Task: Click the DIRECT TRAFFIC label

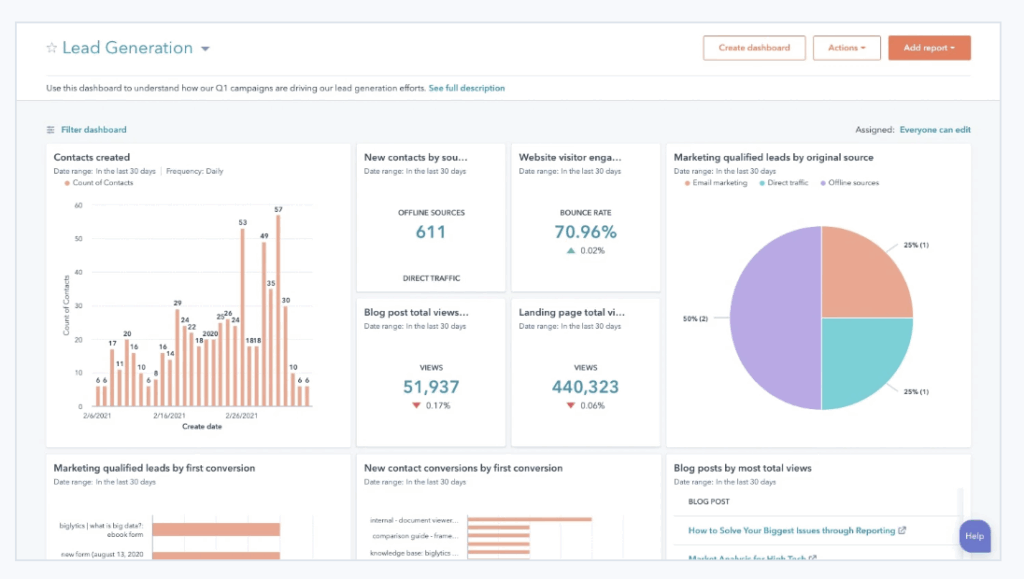Action: tap(431, 278)
